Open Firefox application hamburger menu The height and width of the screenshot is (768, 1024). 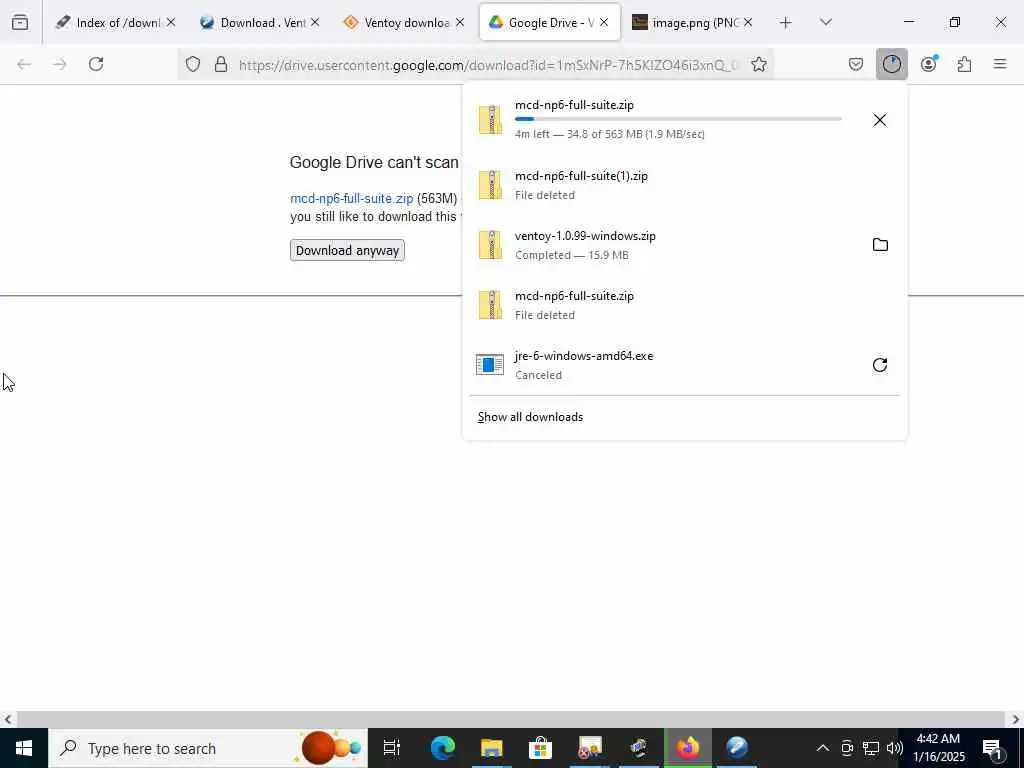tap(1000, 64)
